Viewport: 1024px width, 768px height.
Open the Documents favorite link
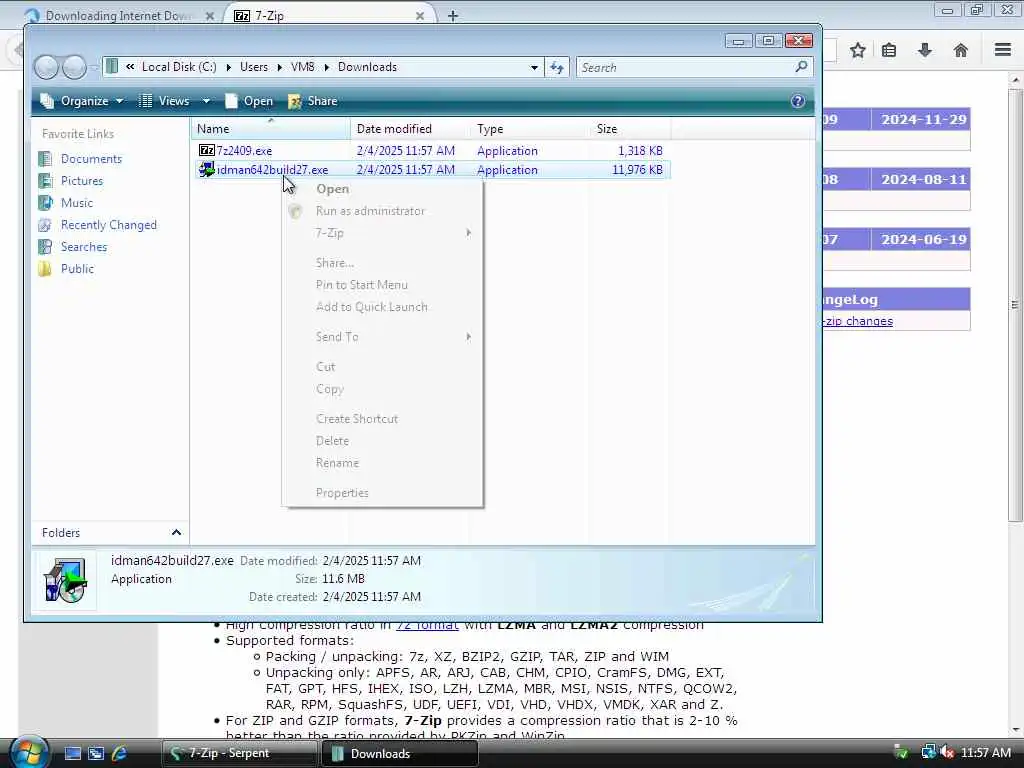91,159
